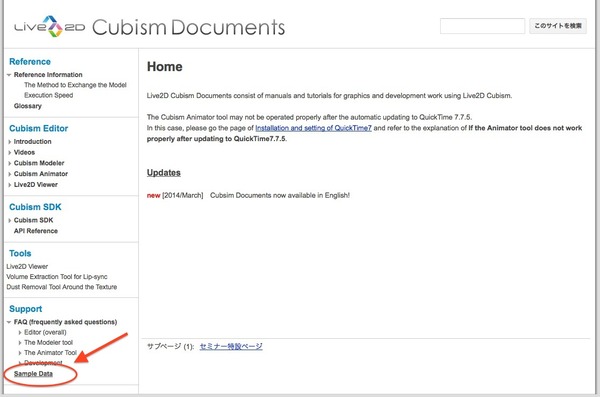Open FAQ (frequently asked questions)

coord(65,322)
